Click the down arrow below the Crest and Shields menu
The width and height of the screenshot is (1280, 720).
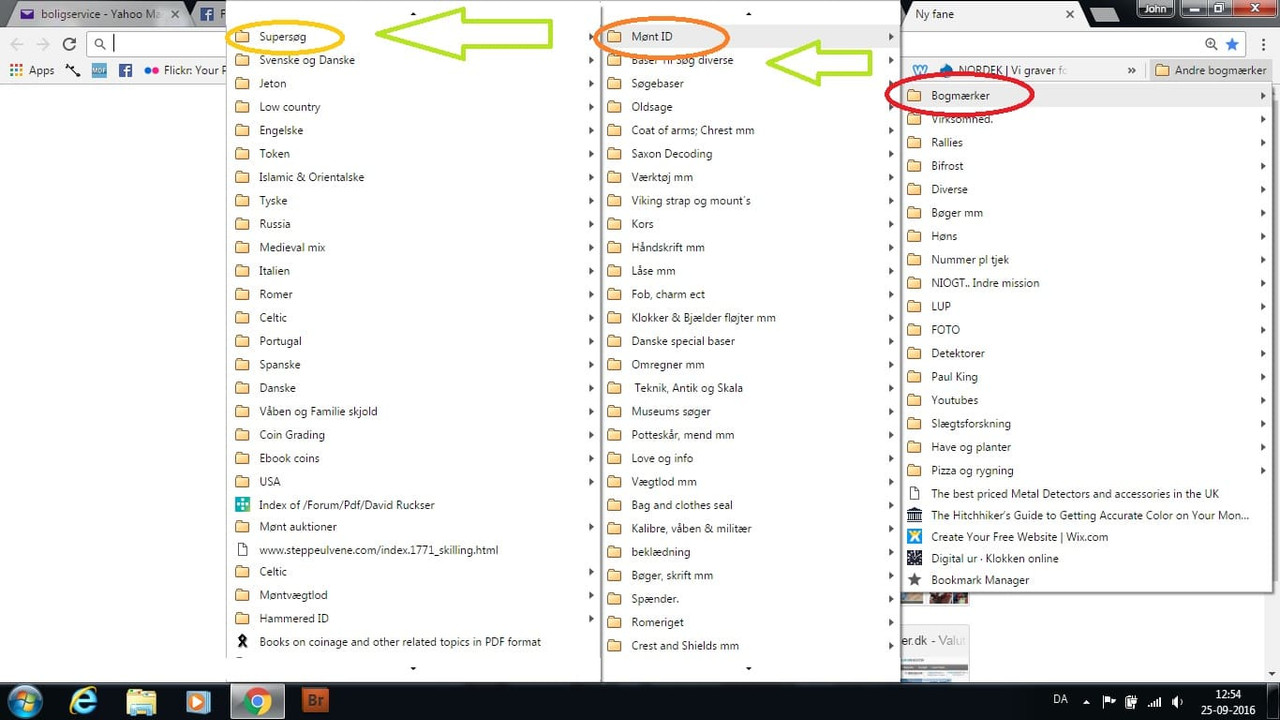click(748, 668)
